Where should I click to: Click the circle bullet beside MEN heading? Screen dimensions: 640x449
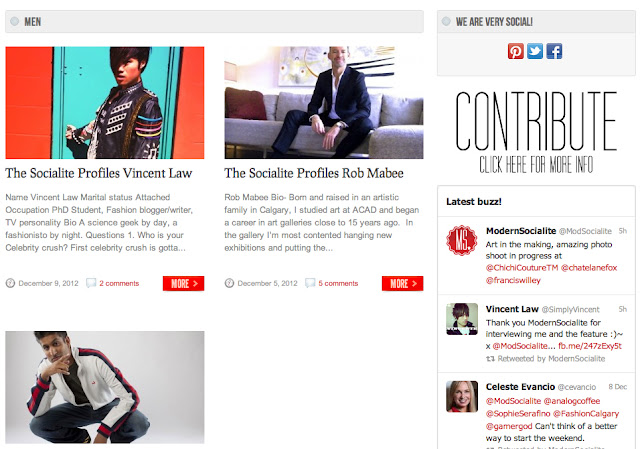coord(15,21)
